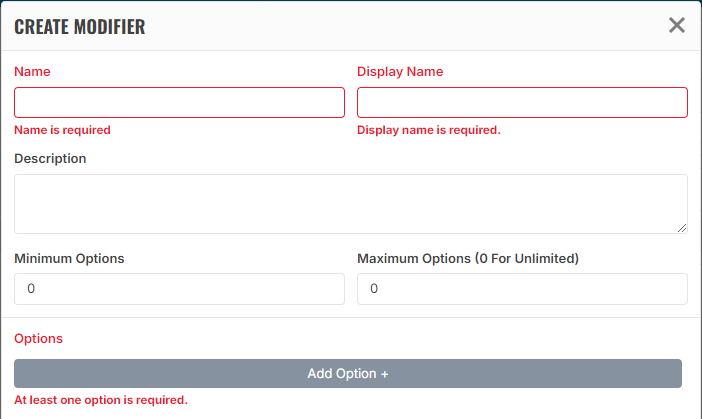Click inside the Description text area
The width and height of the screenshot is (702, 419).
[x=350, y=204]
